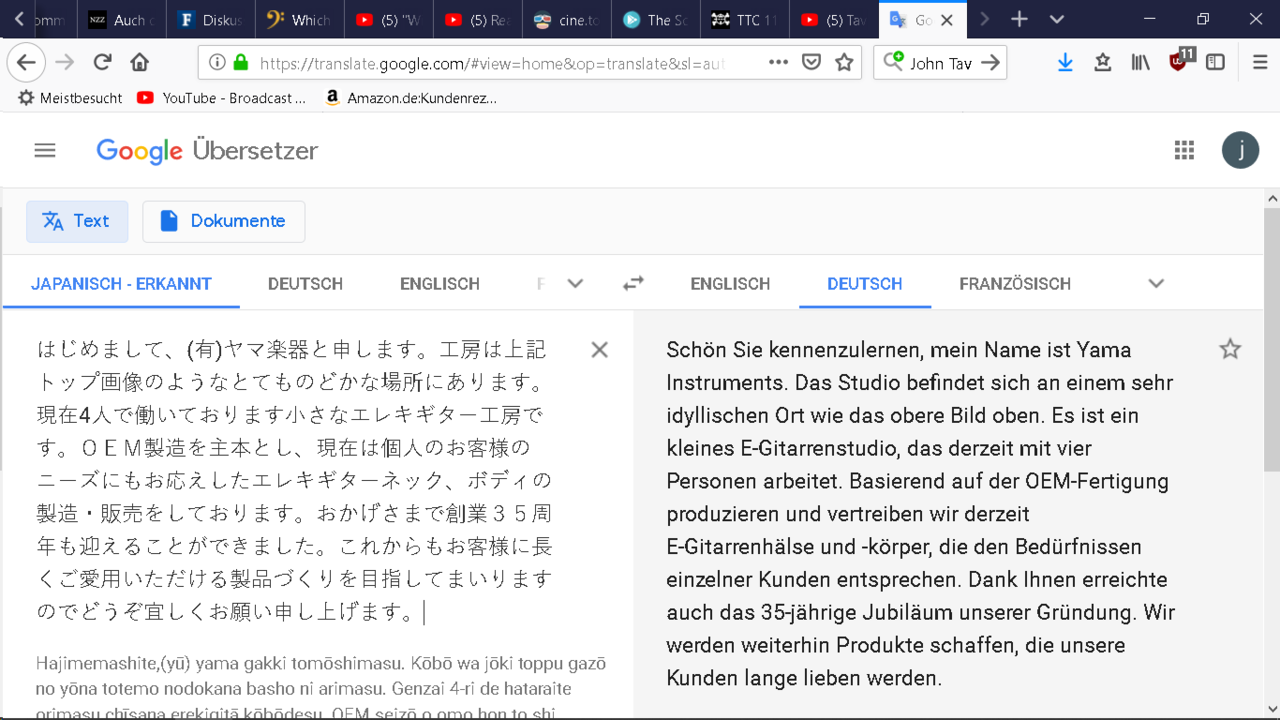1280x720 pixels.
Task: Open the Library icon
Action: (x=1141, y=62)
